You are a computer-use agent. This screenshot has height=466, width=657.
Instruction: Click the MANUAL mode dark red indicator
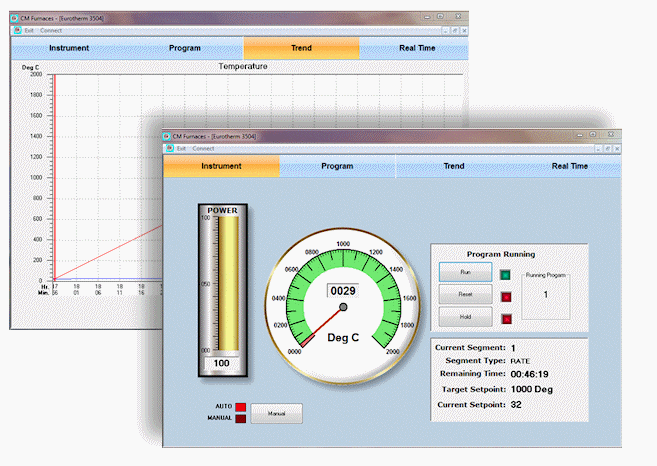(241, 418)
